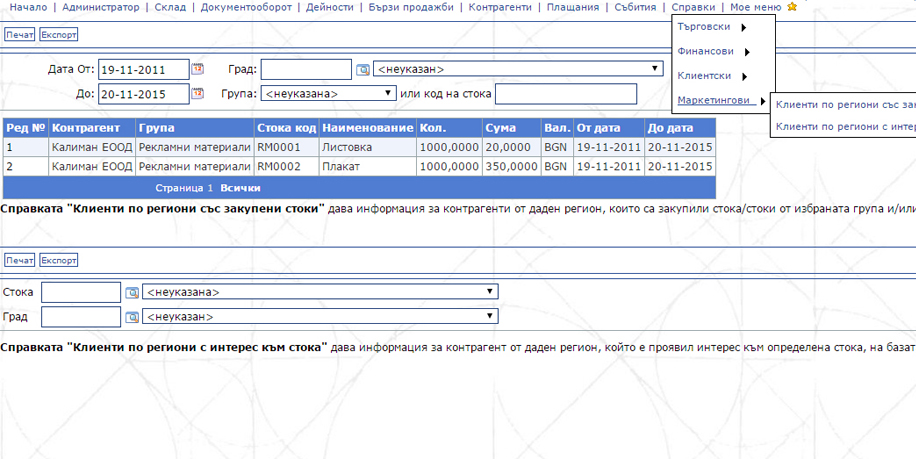This screenshot has width=916, height=459.
Task: Focus the top Град code field
Action: 306,69
